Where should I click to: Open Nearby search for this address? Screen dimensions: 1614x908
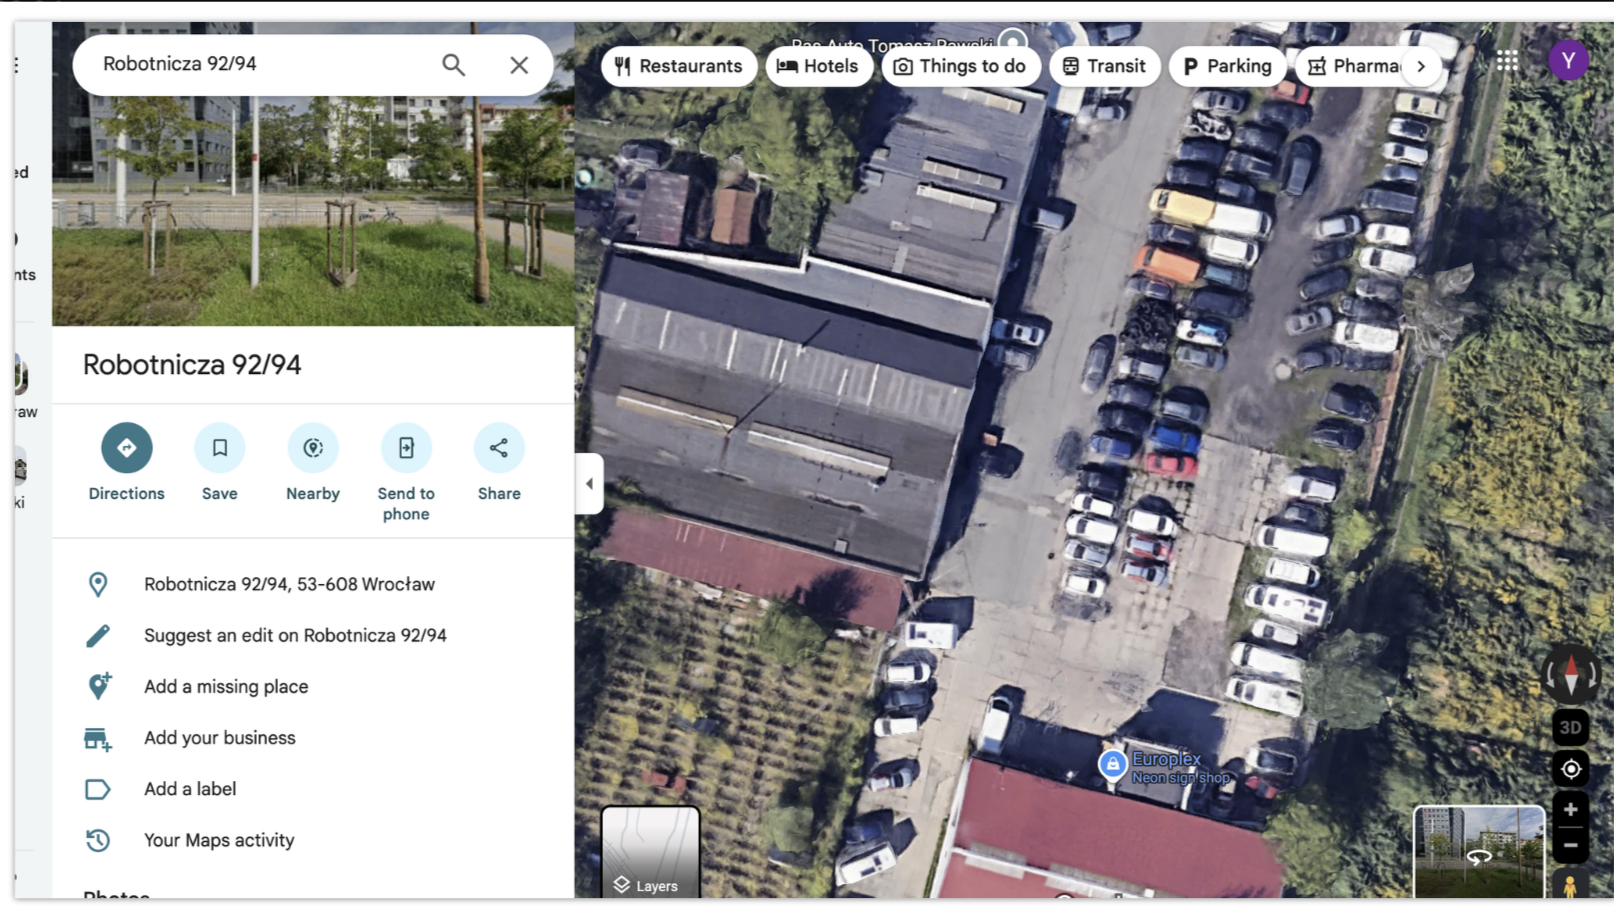point(313,448)
